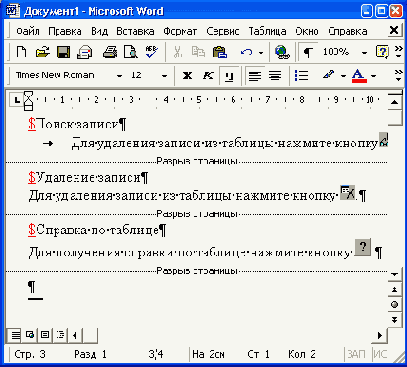This screenshot has width=407, height=367.
Task: Center the text alignment
Action: click(x=275, y=76)
